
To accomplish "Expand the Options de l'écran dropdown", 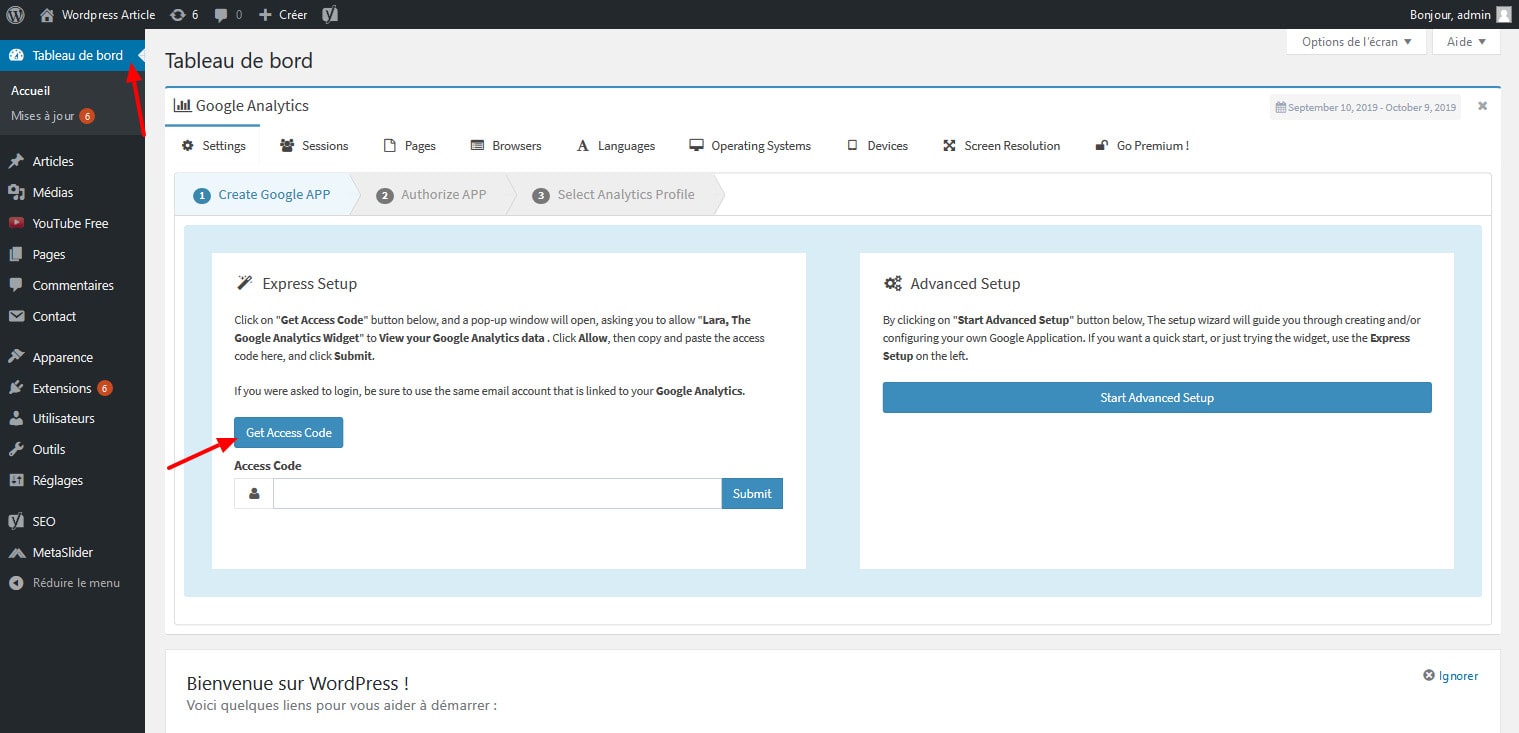I will [1356, 42].
